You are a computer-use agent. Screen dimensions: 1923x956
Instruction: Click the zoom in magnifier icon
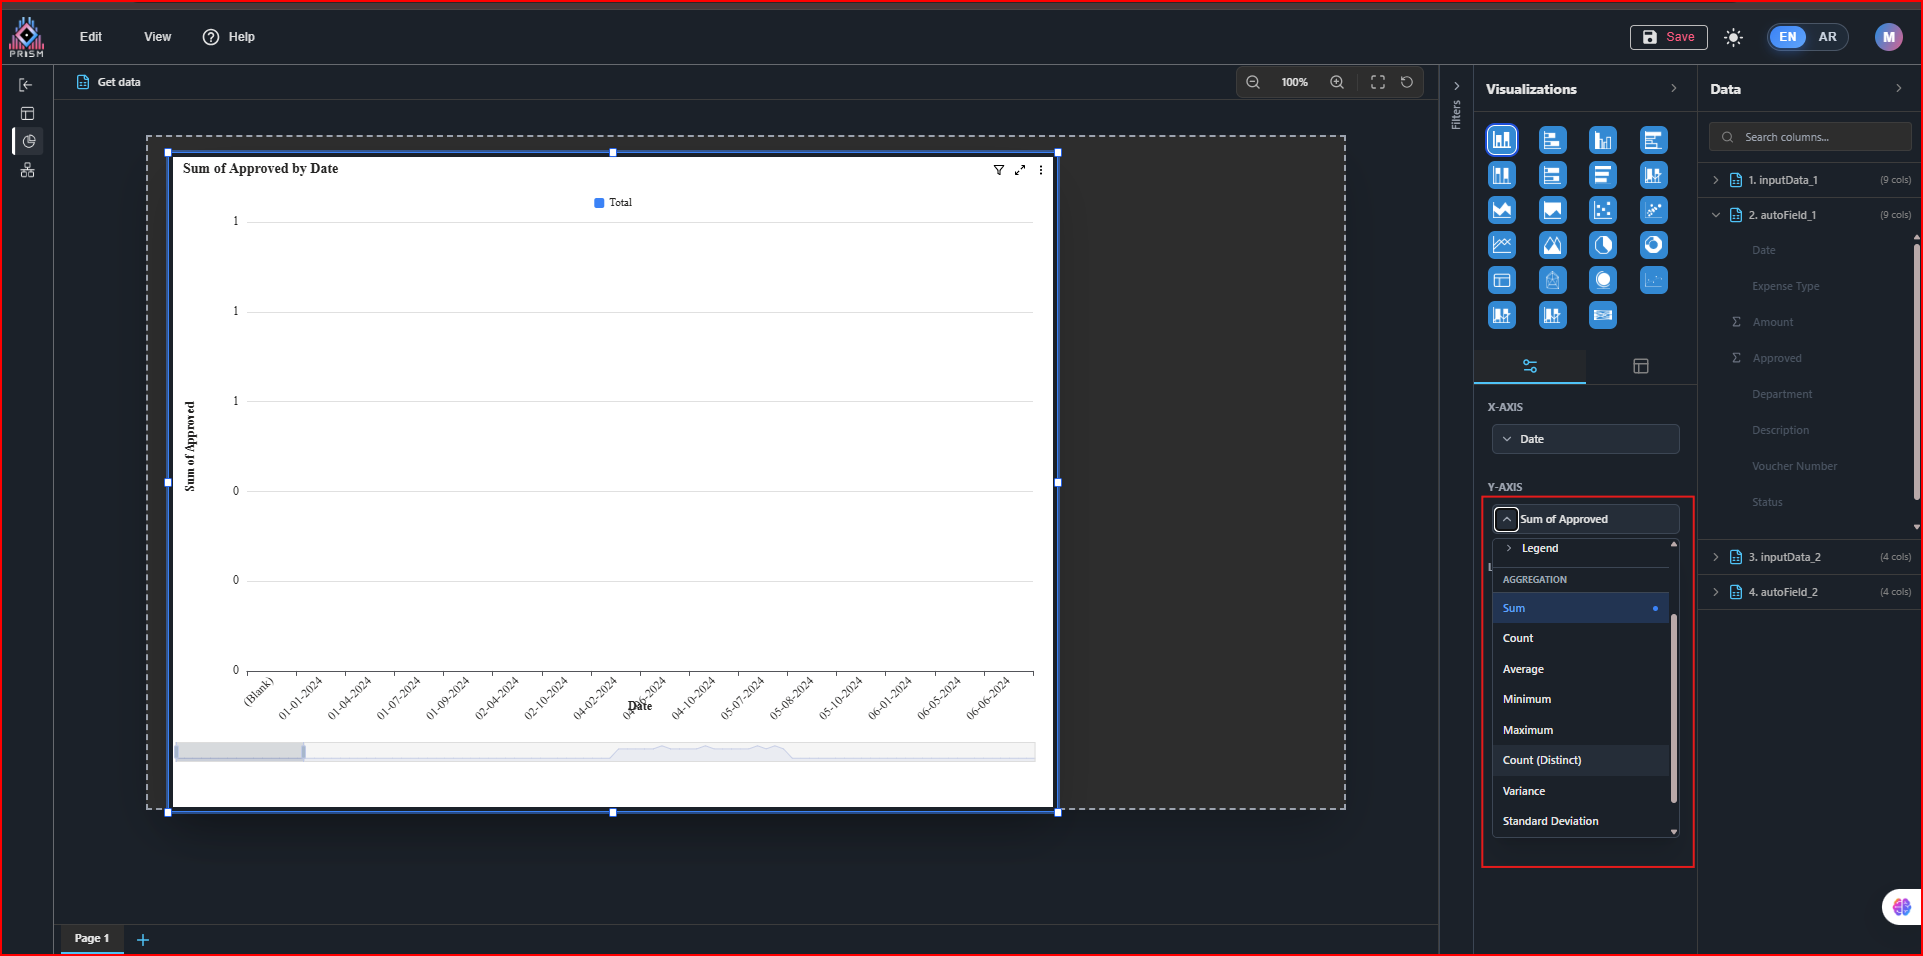tap(1336, 82)
